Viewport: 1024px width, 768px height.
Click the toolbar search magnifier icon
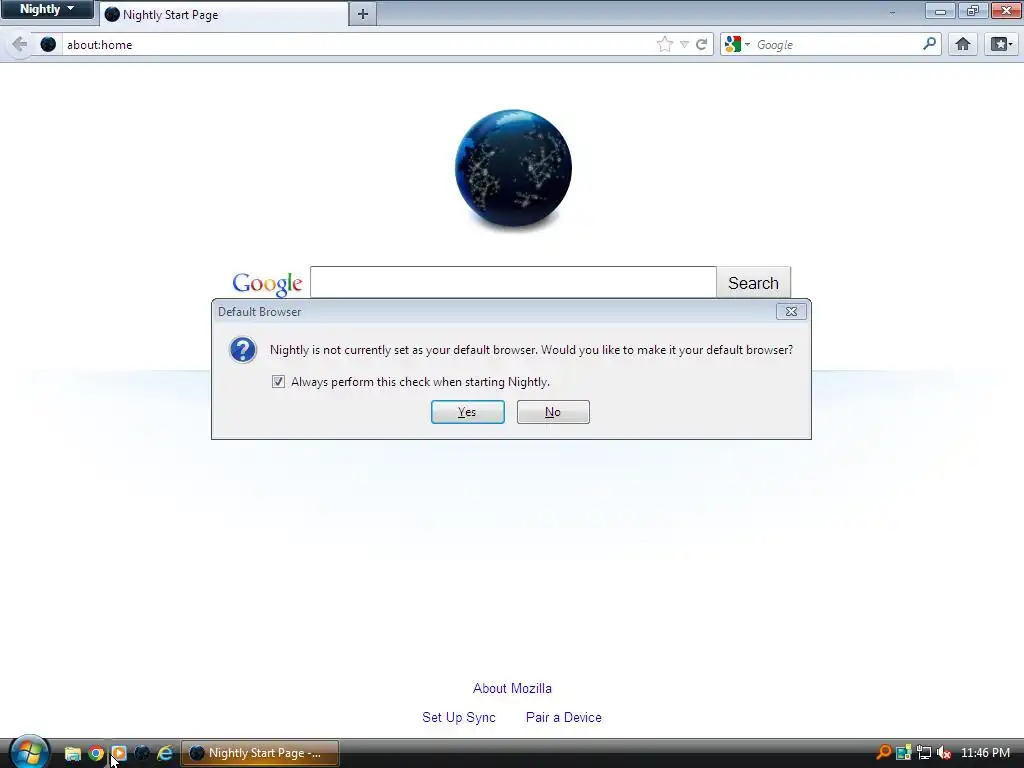(929, 44)
